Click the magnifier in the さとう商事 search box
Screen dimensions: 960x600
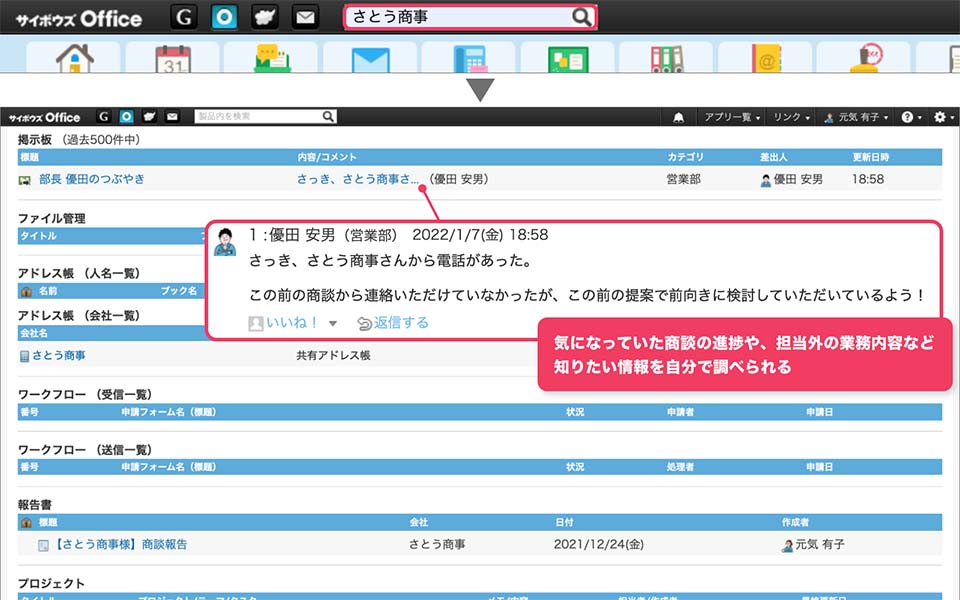pyautogui.click(x=582, y=18)
